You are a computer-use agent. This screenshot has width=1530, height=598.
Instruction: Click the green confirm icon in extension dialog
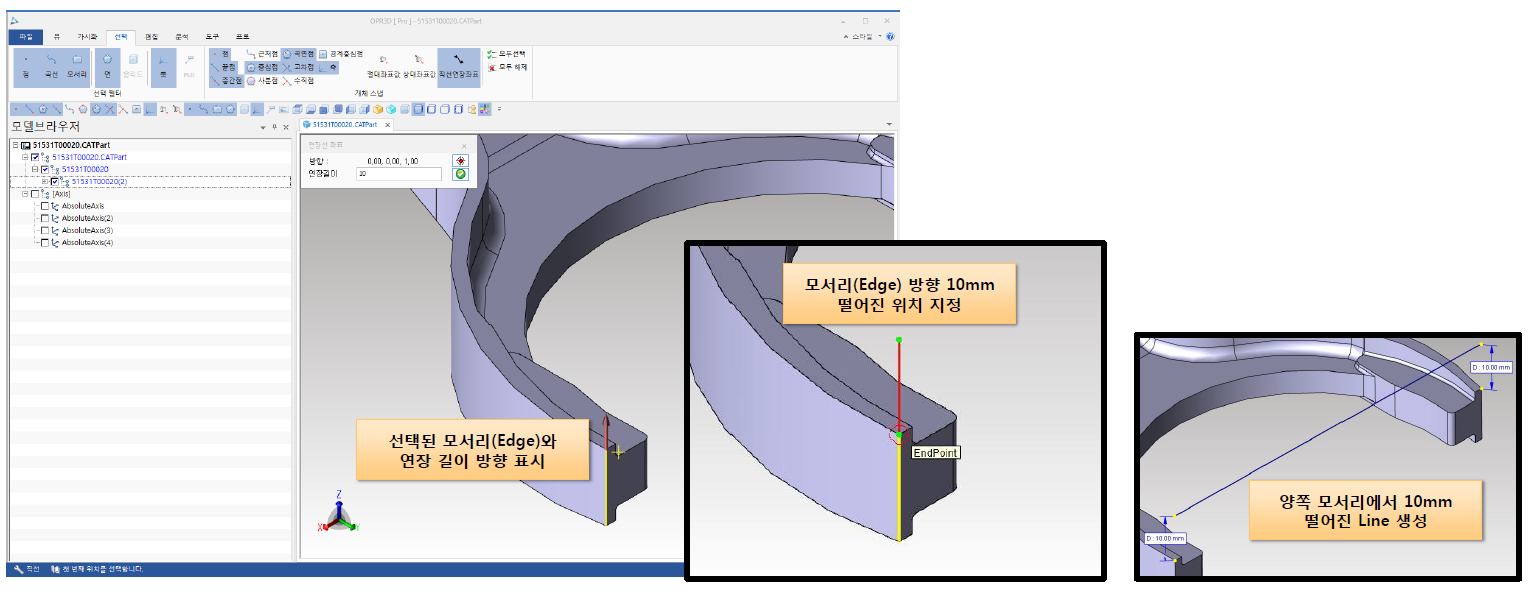(x=461, y=174)
